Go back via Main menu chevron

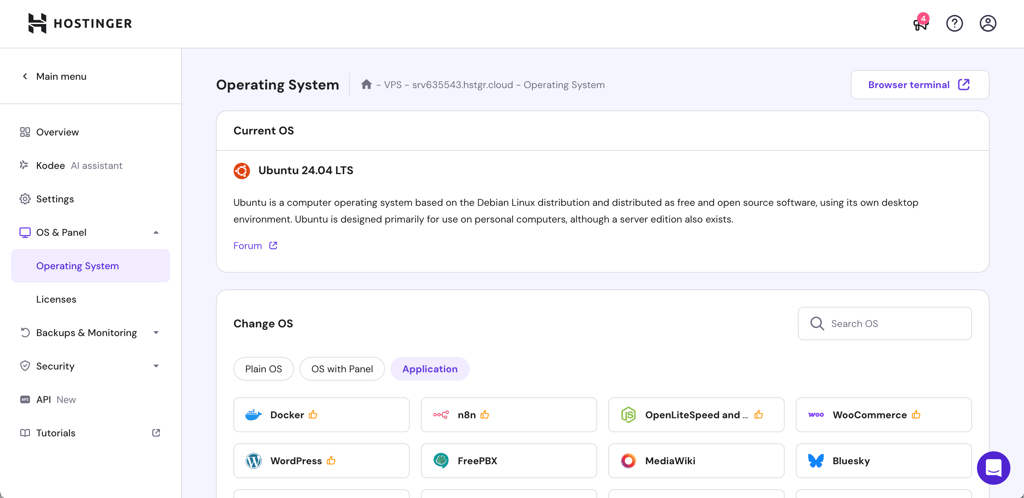(25, 76)
